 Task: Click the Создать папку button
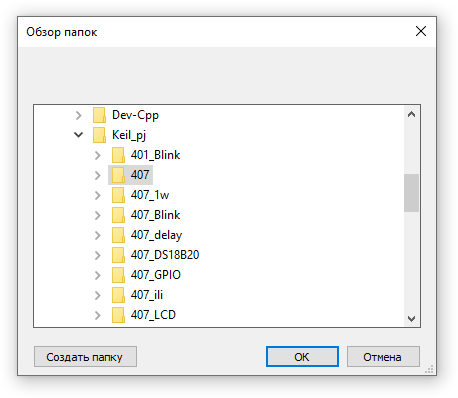coord(85,357)
